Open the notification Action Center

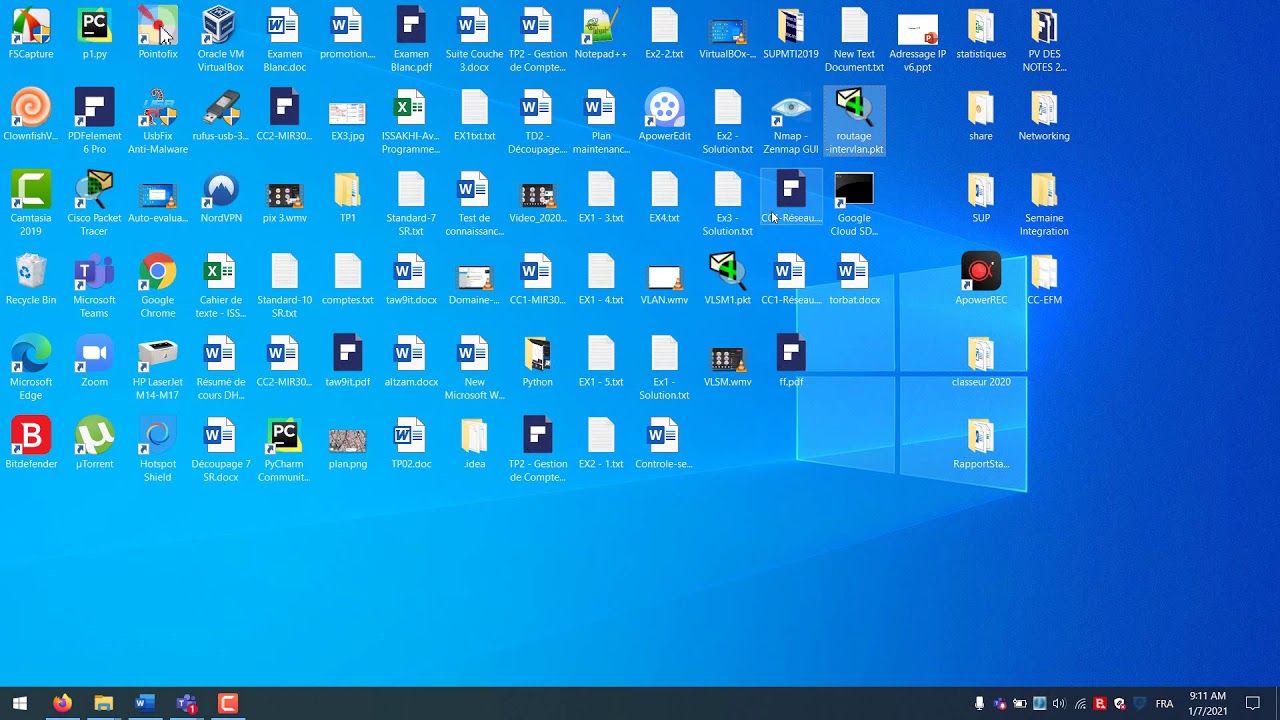(1252, 703)
